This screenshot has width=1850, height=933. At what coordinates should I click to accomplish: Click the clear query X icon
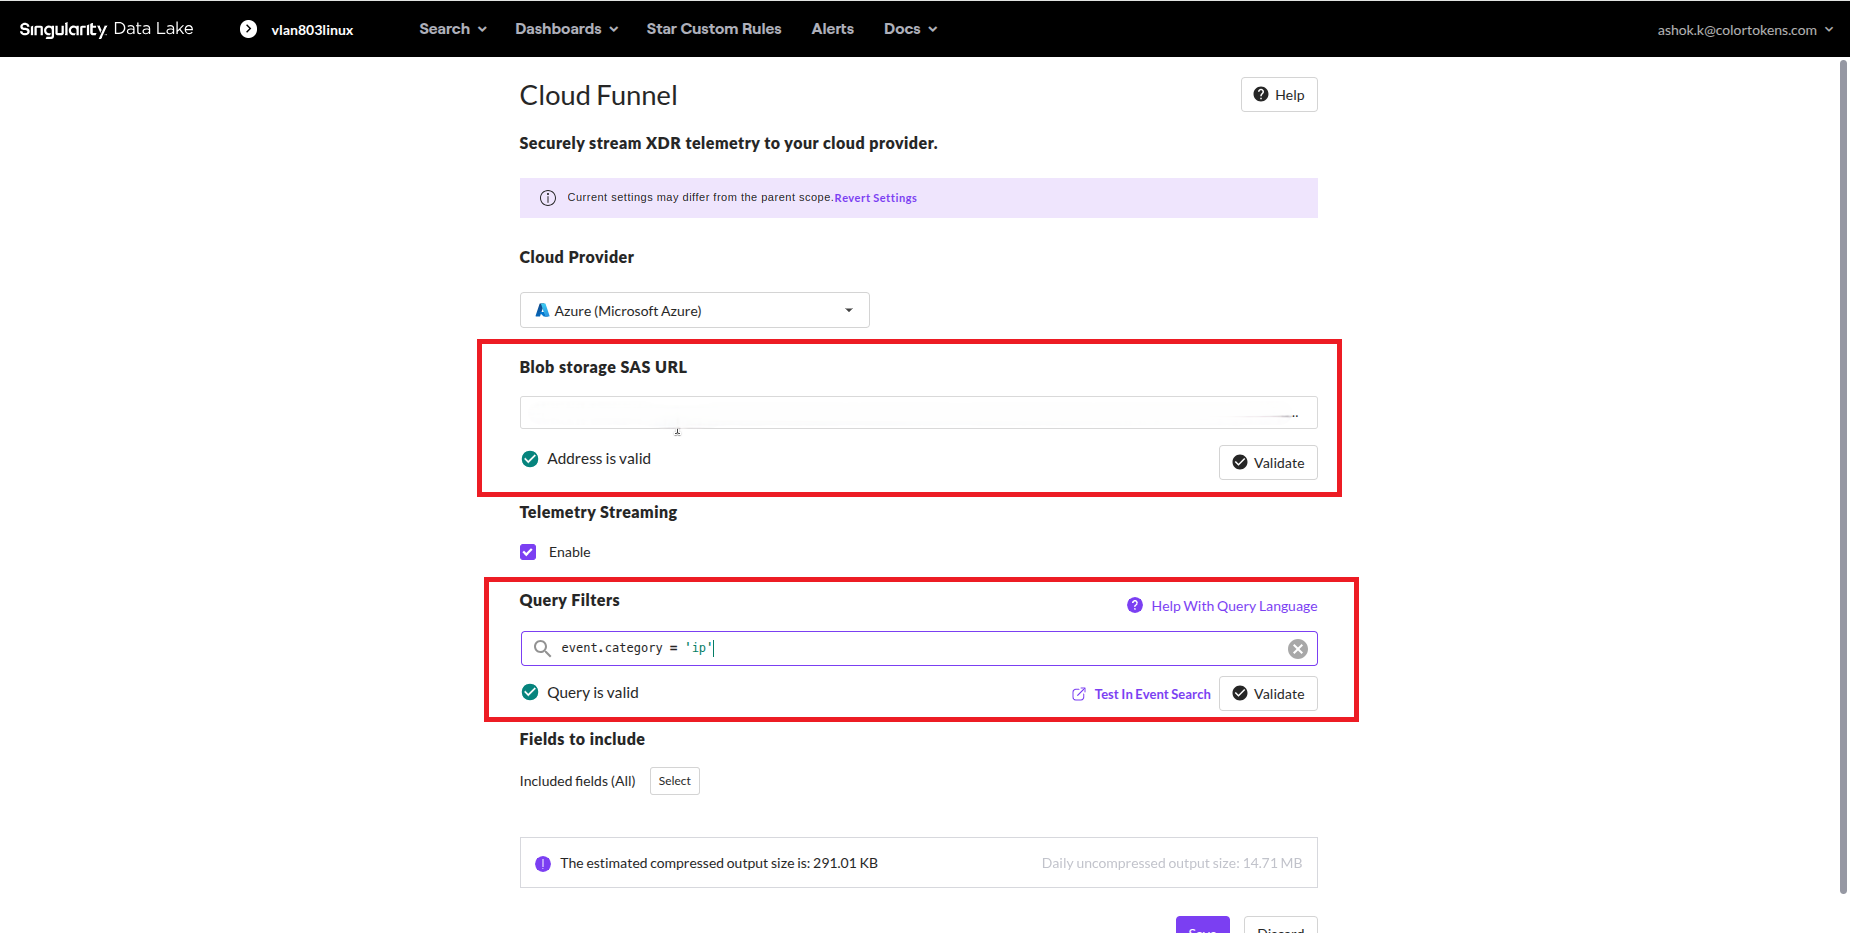coord(1297,649)
